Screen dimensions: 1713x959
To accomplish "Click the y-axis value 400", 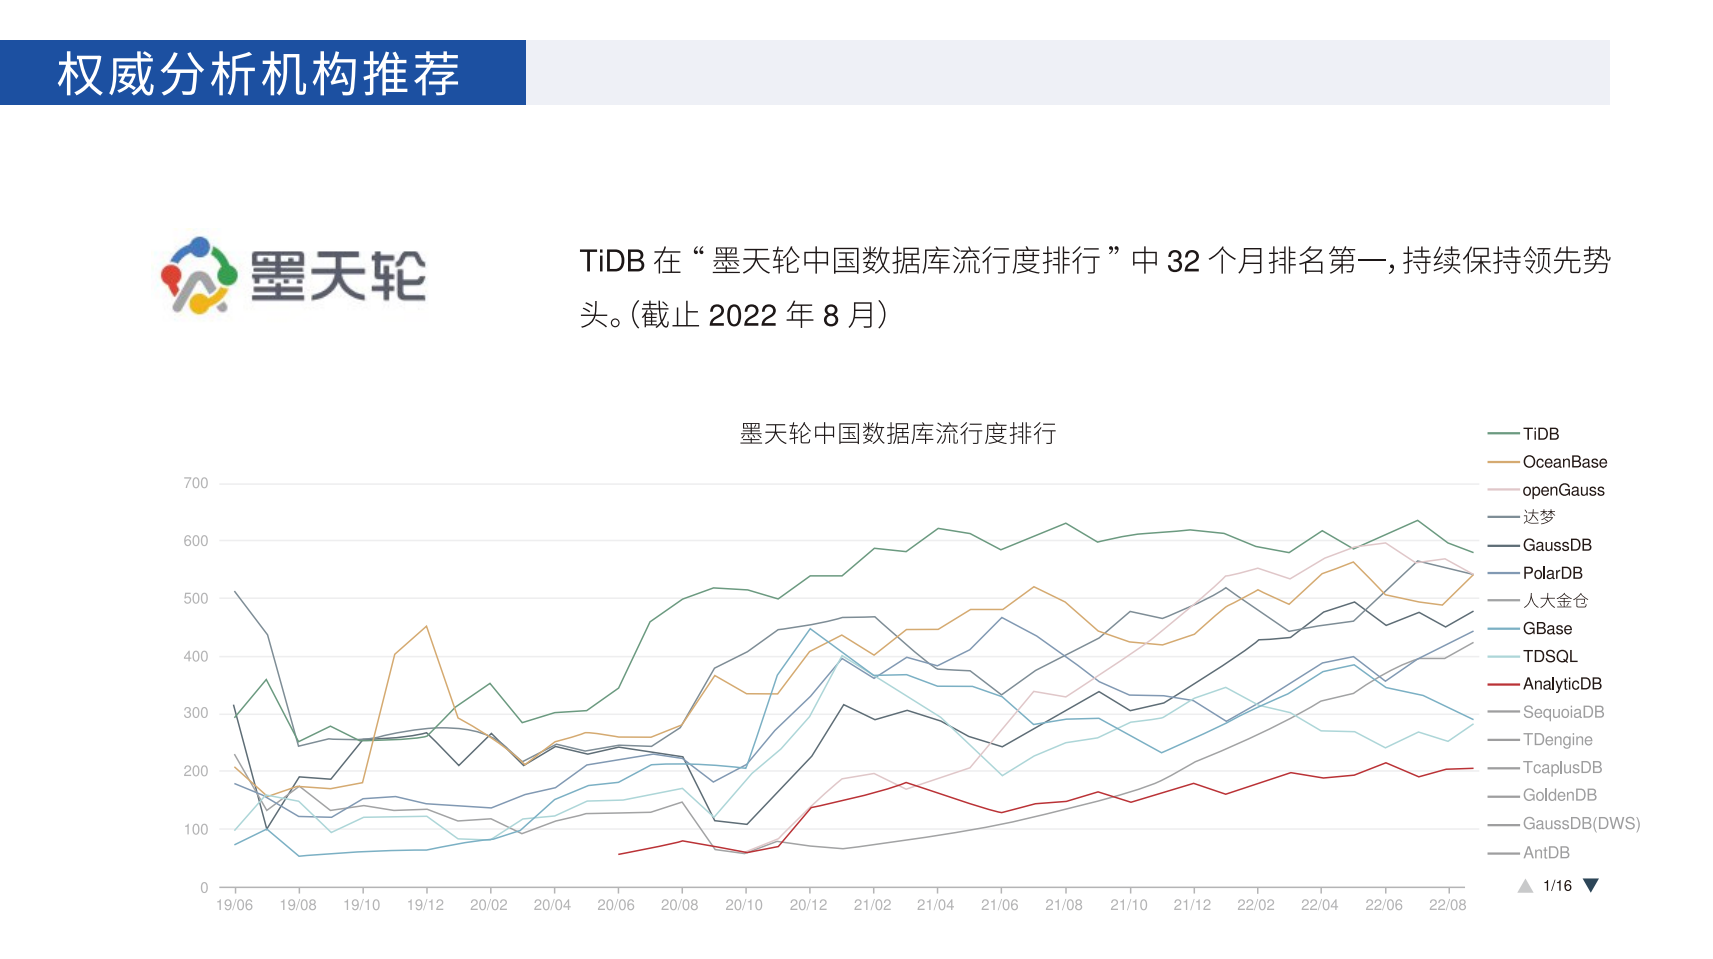I will click(196, 657).
